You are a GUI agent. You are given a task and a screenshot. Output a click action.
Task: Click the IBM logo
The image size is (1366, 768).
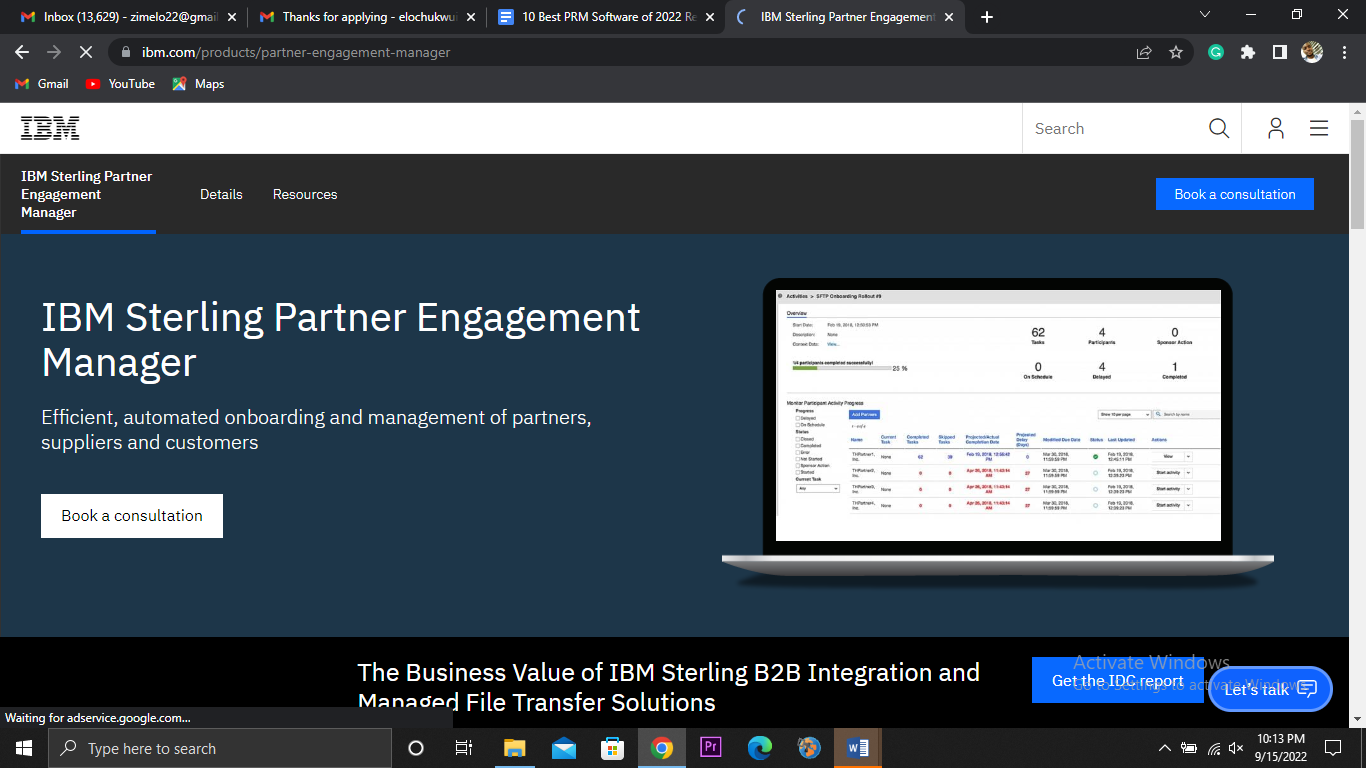[x=50, y=128]
